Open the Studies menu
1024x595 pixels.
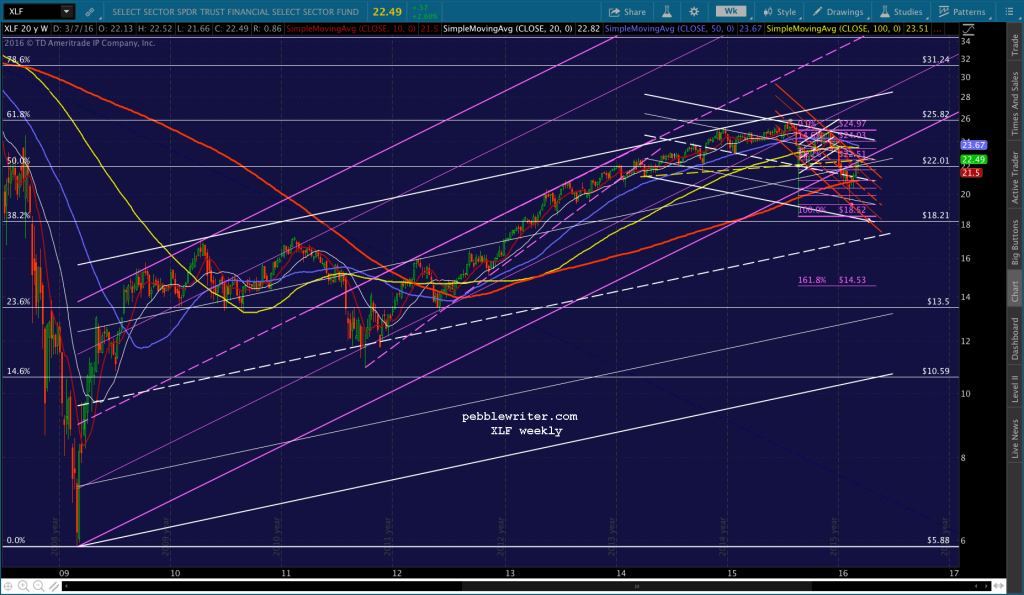[x=901, y=12]
